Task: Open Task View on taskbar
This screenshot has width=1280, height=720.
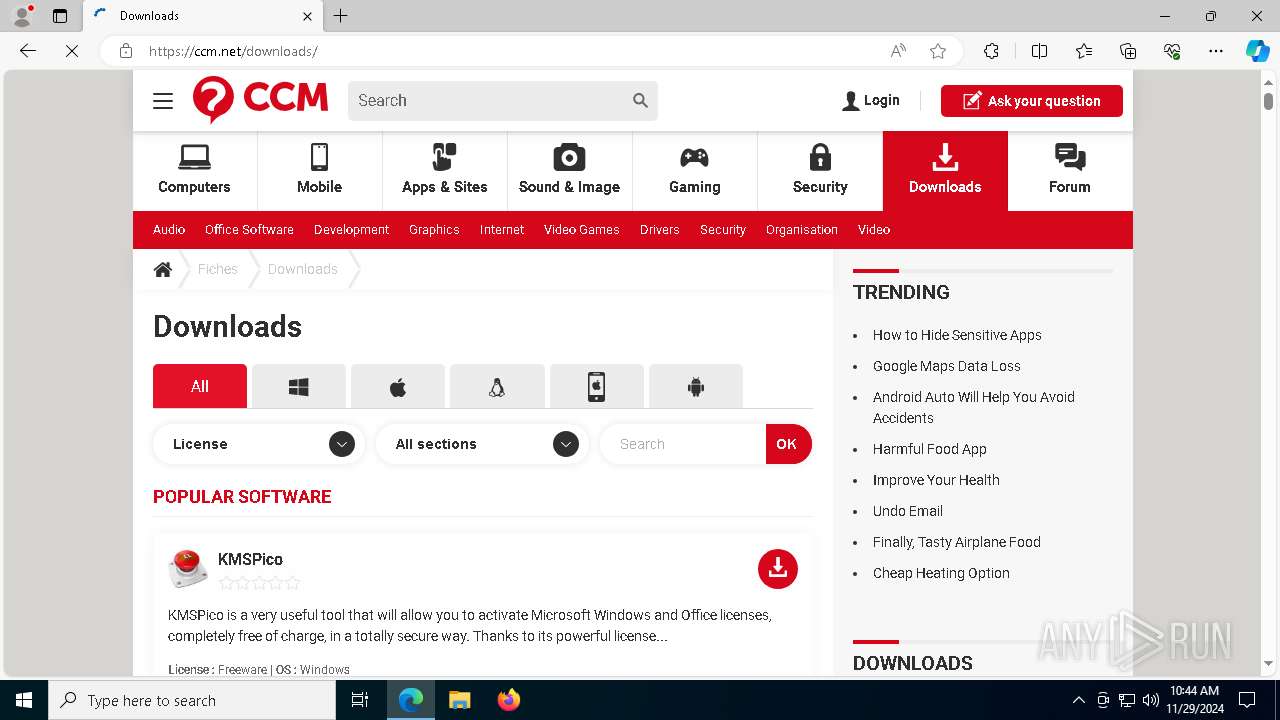Action: pyautogui.click(x=360, y=700)
